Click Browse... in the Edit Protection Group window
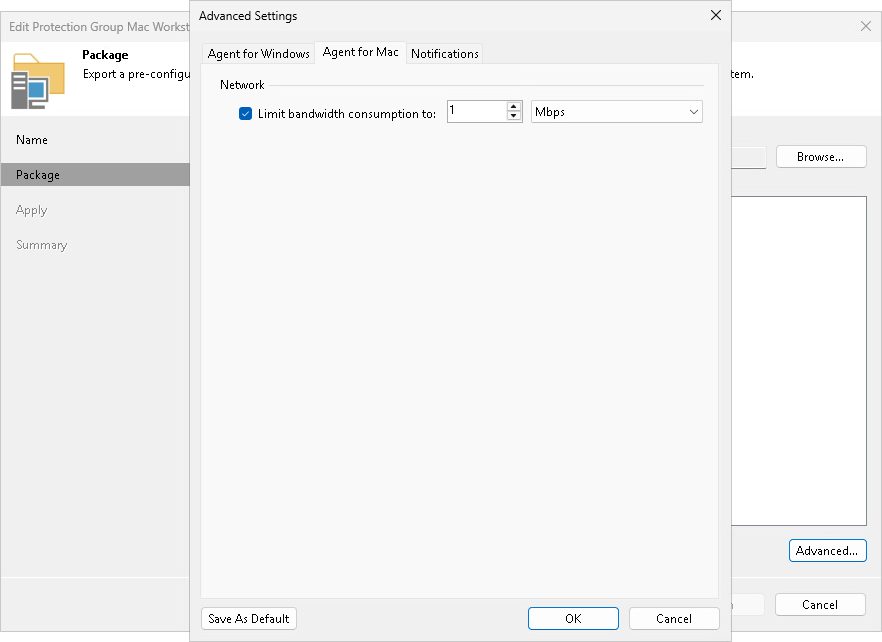The height and width of the screenshot is (642, 882). [821, 157]
